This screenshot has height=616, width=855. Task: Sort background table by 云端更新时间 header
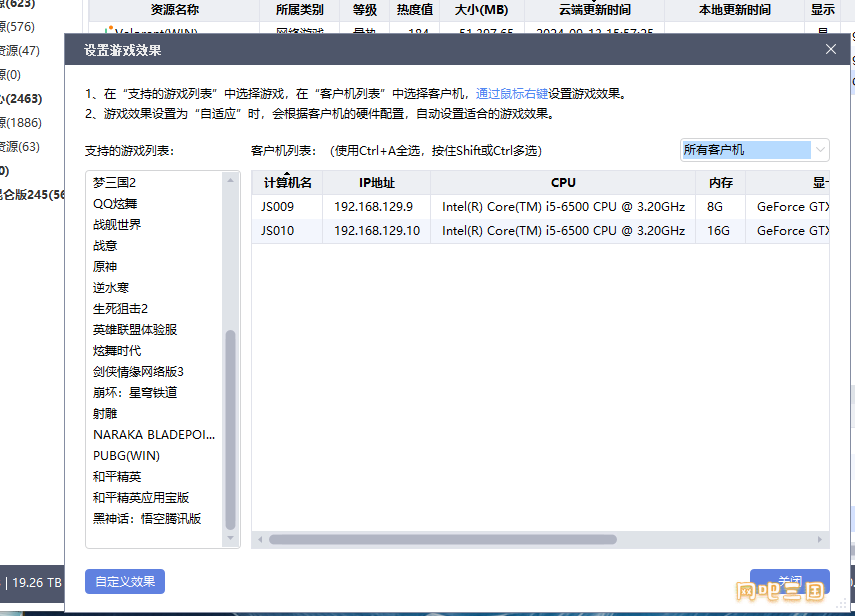[x=594, y=10]
